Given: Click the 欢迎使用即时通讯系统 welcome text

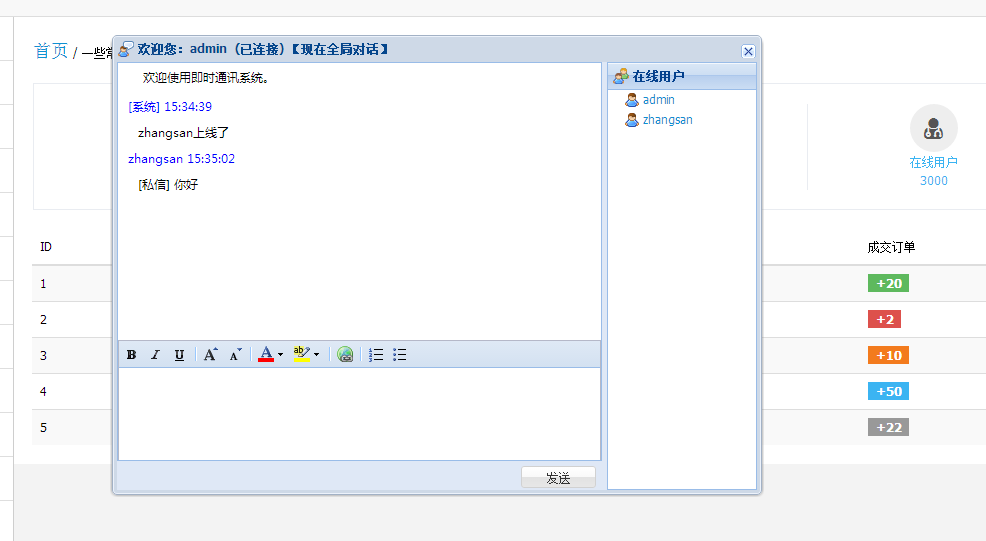Looking at the screenshot, I should pos(206,77).
